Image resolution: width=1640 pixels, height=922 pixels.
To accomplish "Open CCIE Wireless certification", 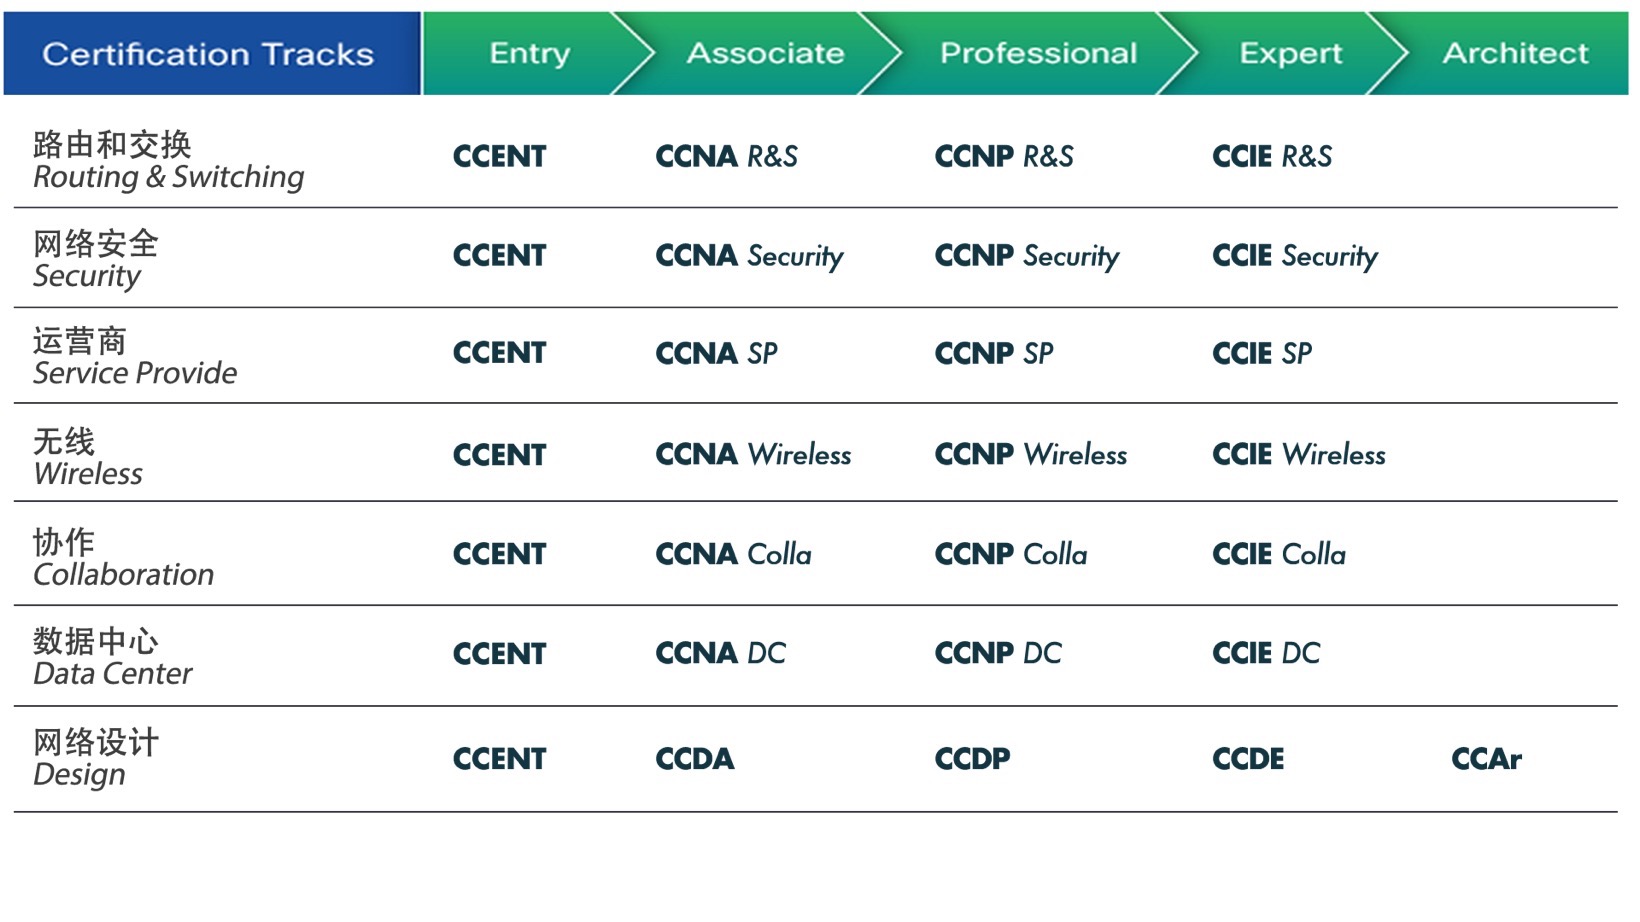I will click(1299, 455).
